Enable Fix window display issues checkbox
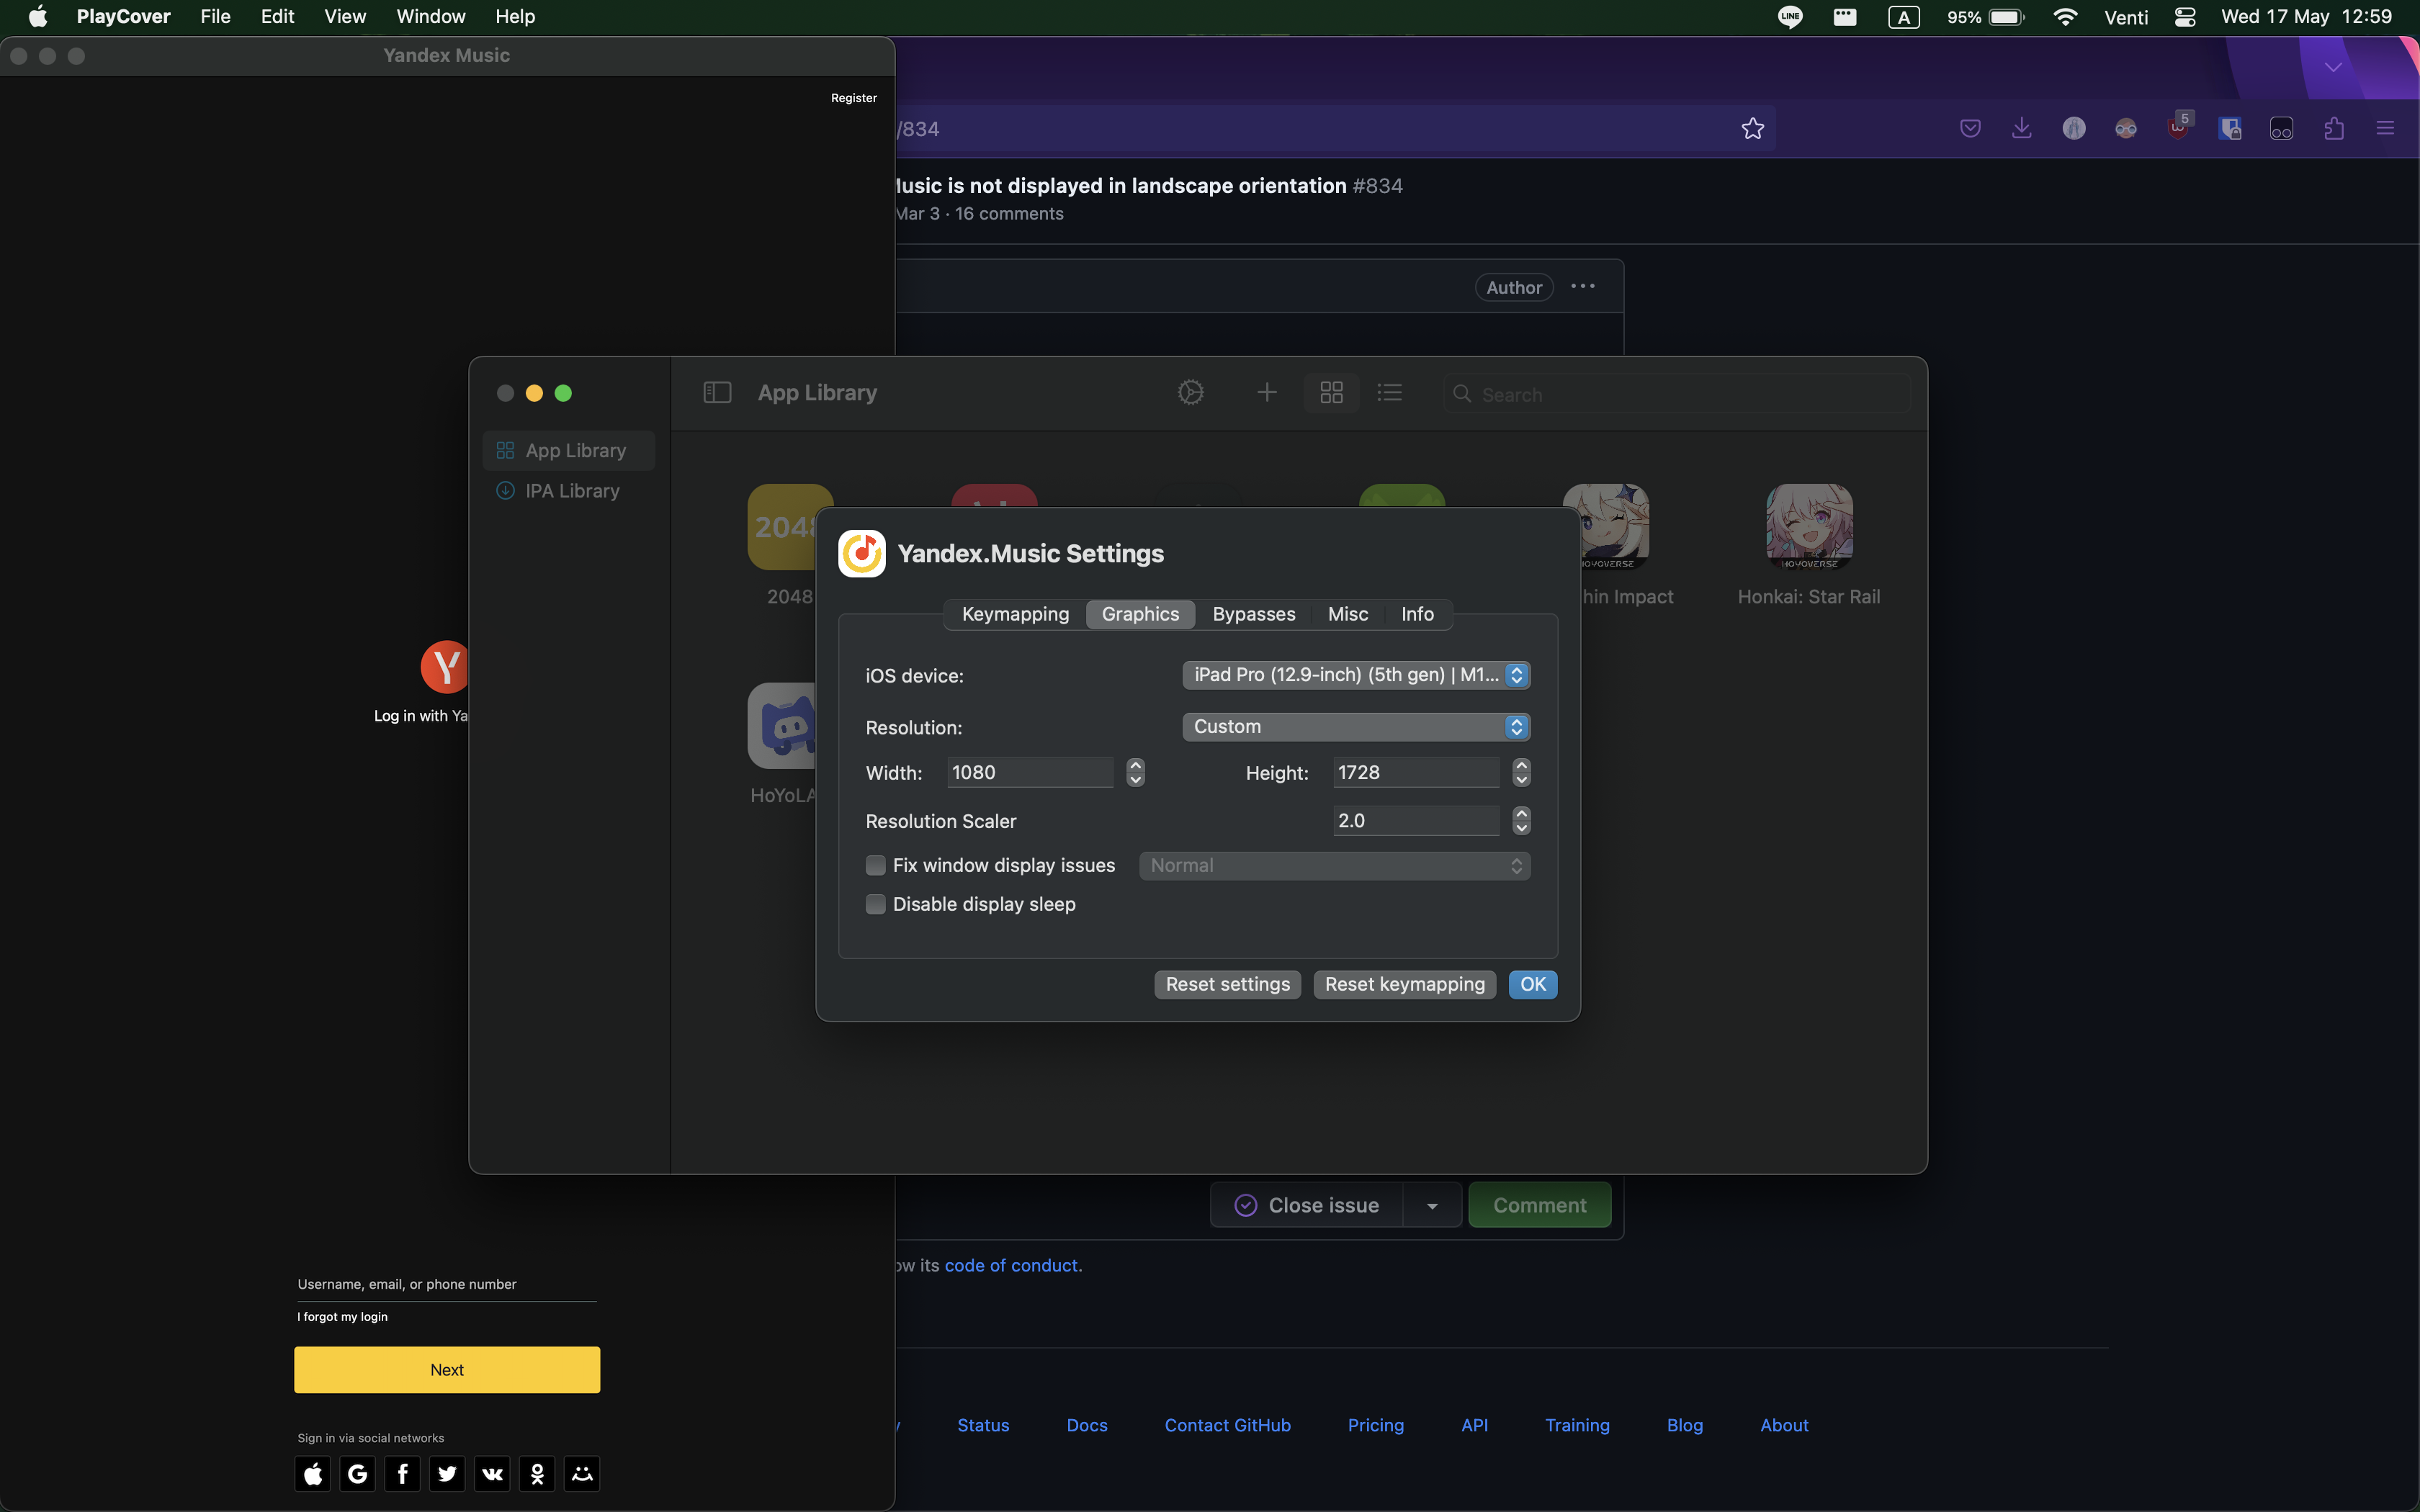The width and height of the screenshot is (2420, 1512). tap(875, 865)
